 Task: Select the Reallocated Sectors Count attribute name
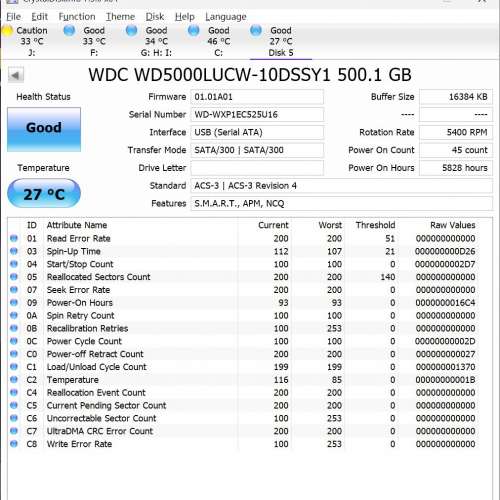tap(99, 277)
